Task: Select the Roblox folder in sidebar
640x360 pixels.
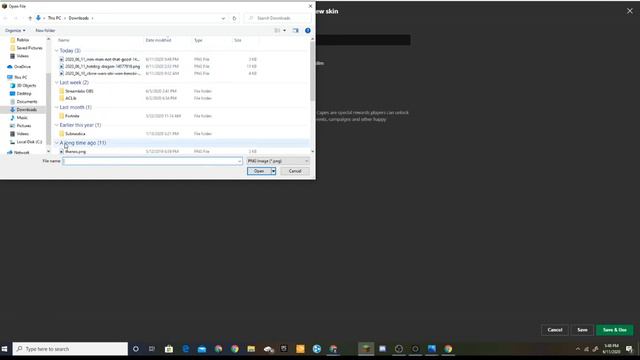Action: 23,40
